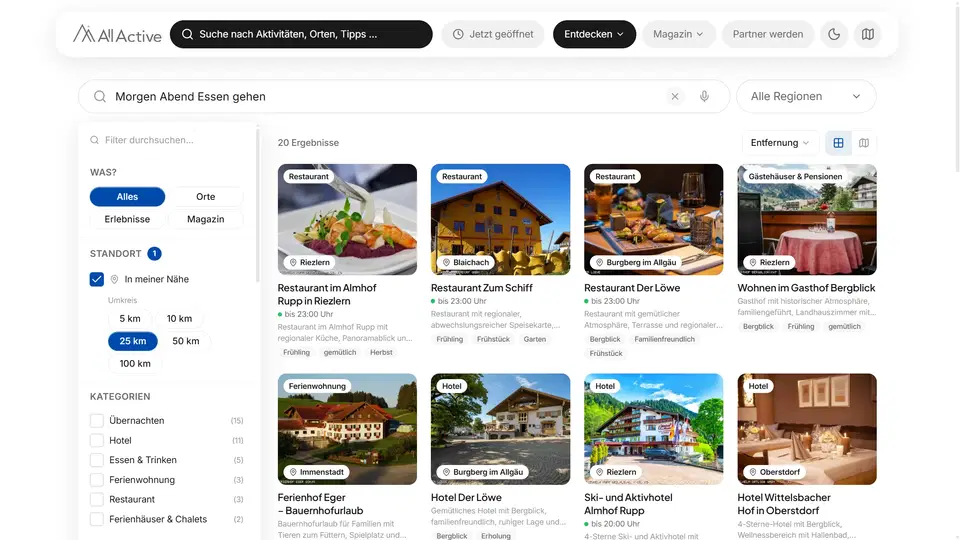Click gemütlich tag on Gasthof Bergblick
This screenshot has height=540, width=960.
click(844, 327)
